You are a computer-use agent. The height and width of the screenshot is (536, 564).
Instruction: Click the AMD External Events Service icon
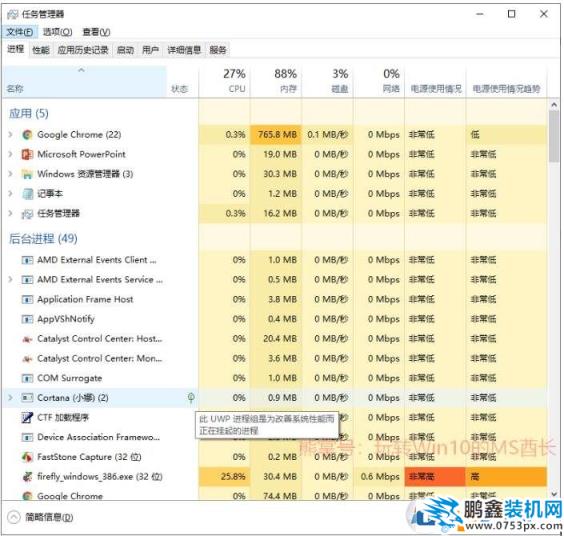click(27, 280)
